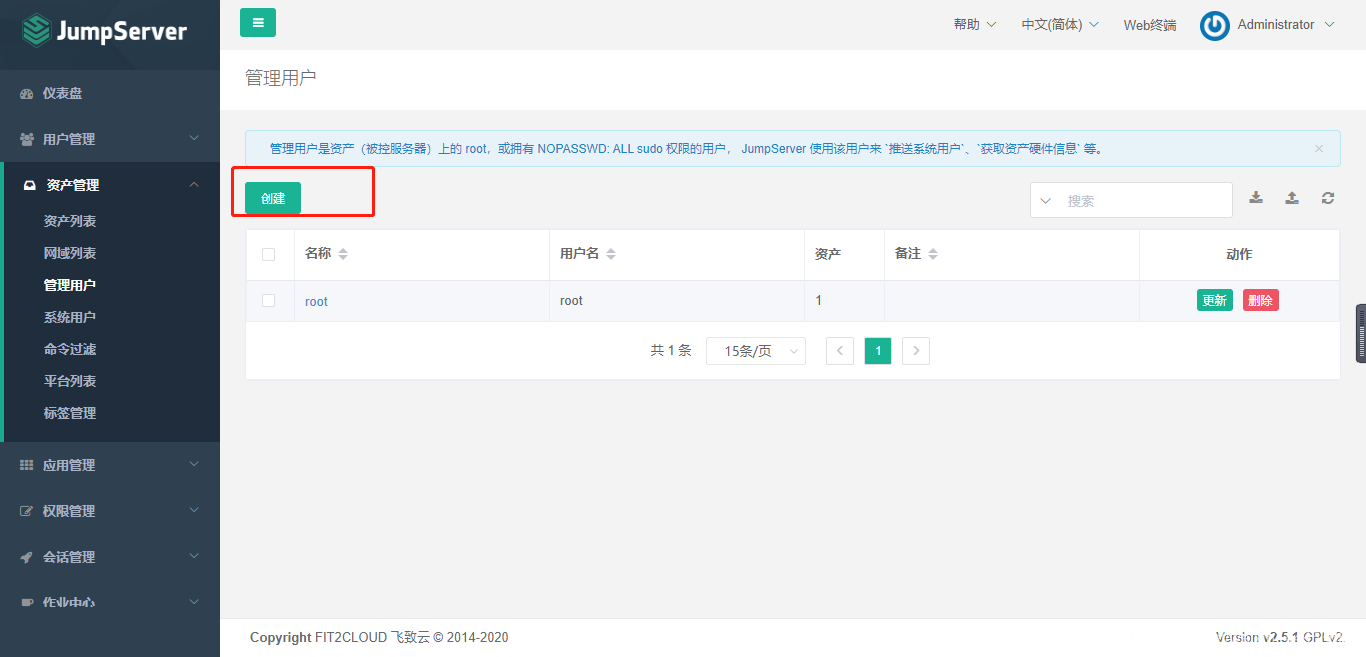Viewport: 1366px width, 657px height.
Task: Open 标签管理 submenu item
Action: [70, 413]
